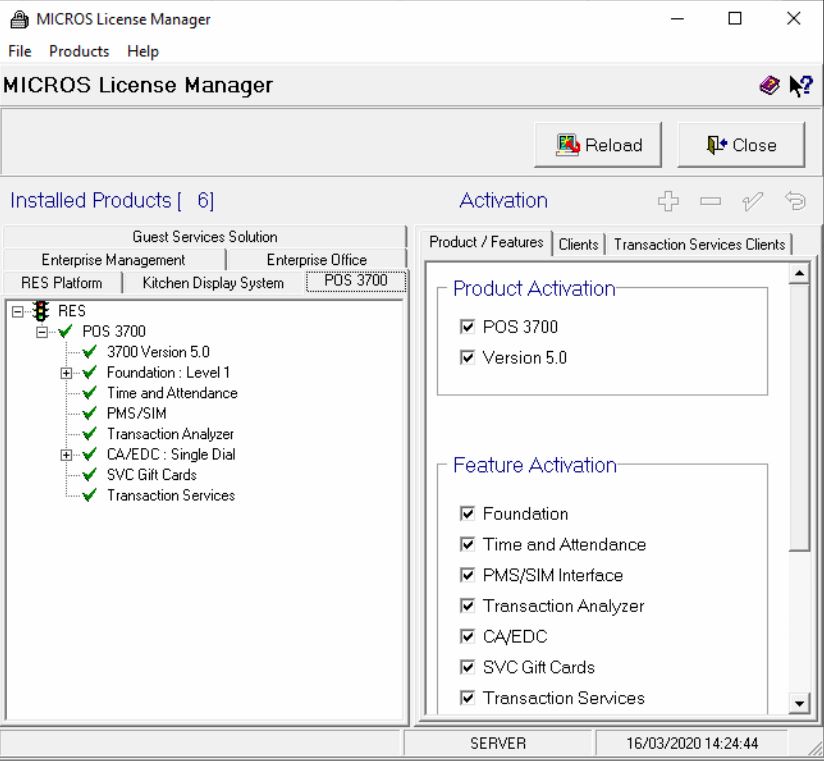Click green checkmark beside CA/EDC : Single Dial
Screen dimensions: 824x761
pyautogui.click(x=90, y=454)
